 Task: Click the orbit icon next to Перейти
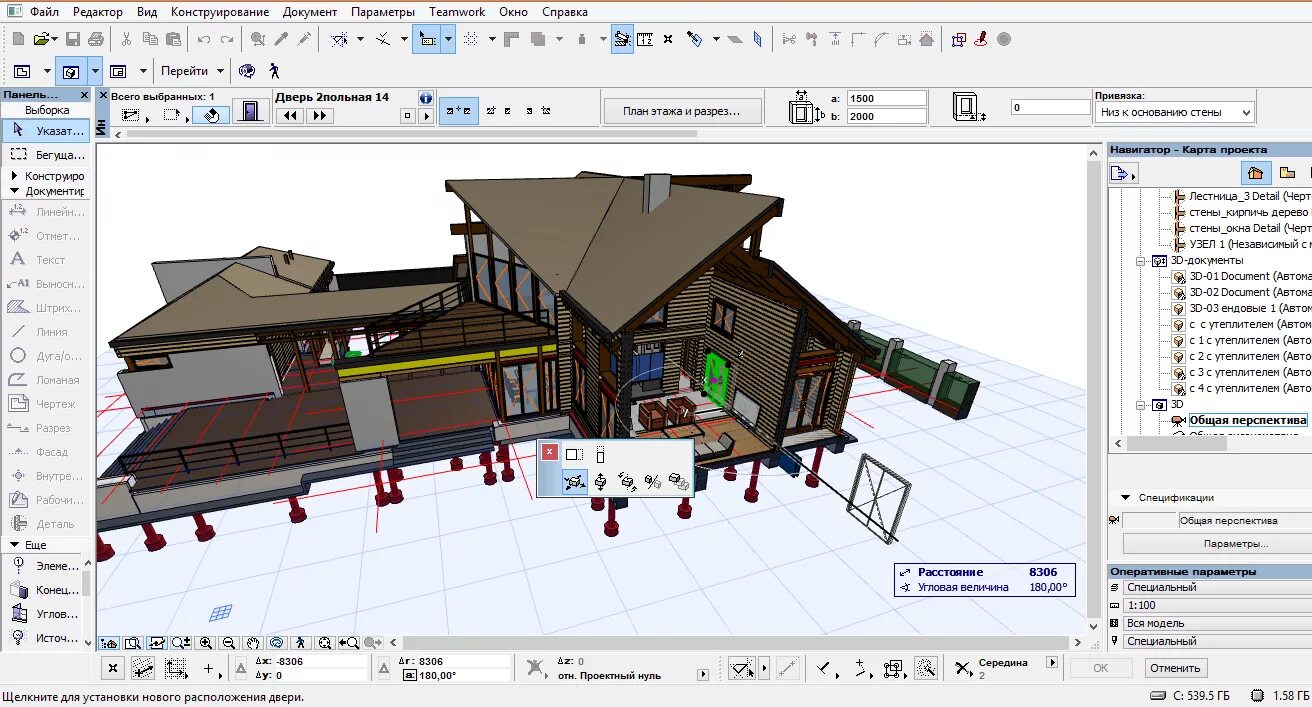tap(247, 71)
